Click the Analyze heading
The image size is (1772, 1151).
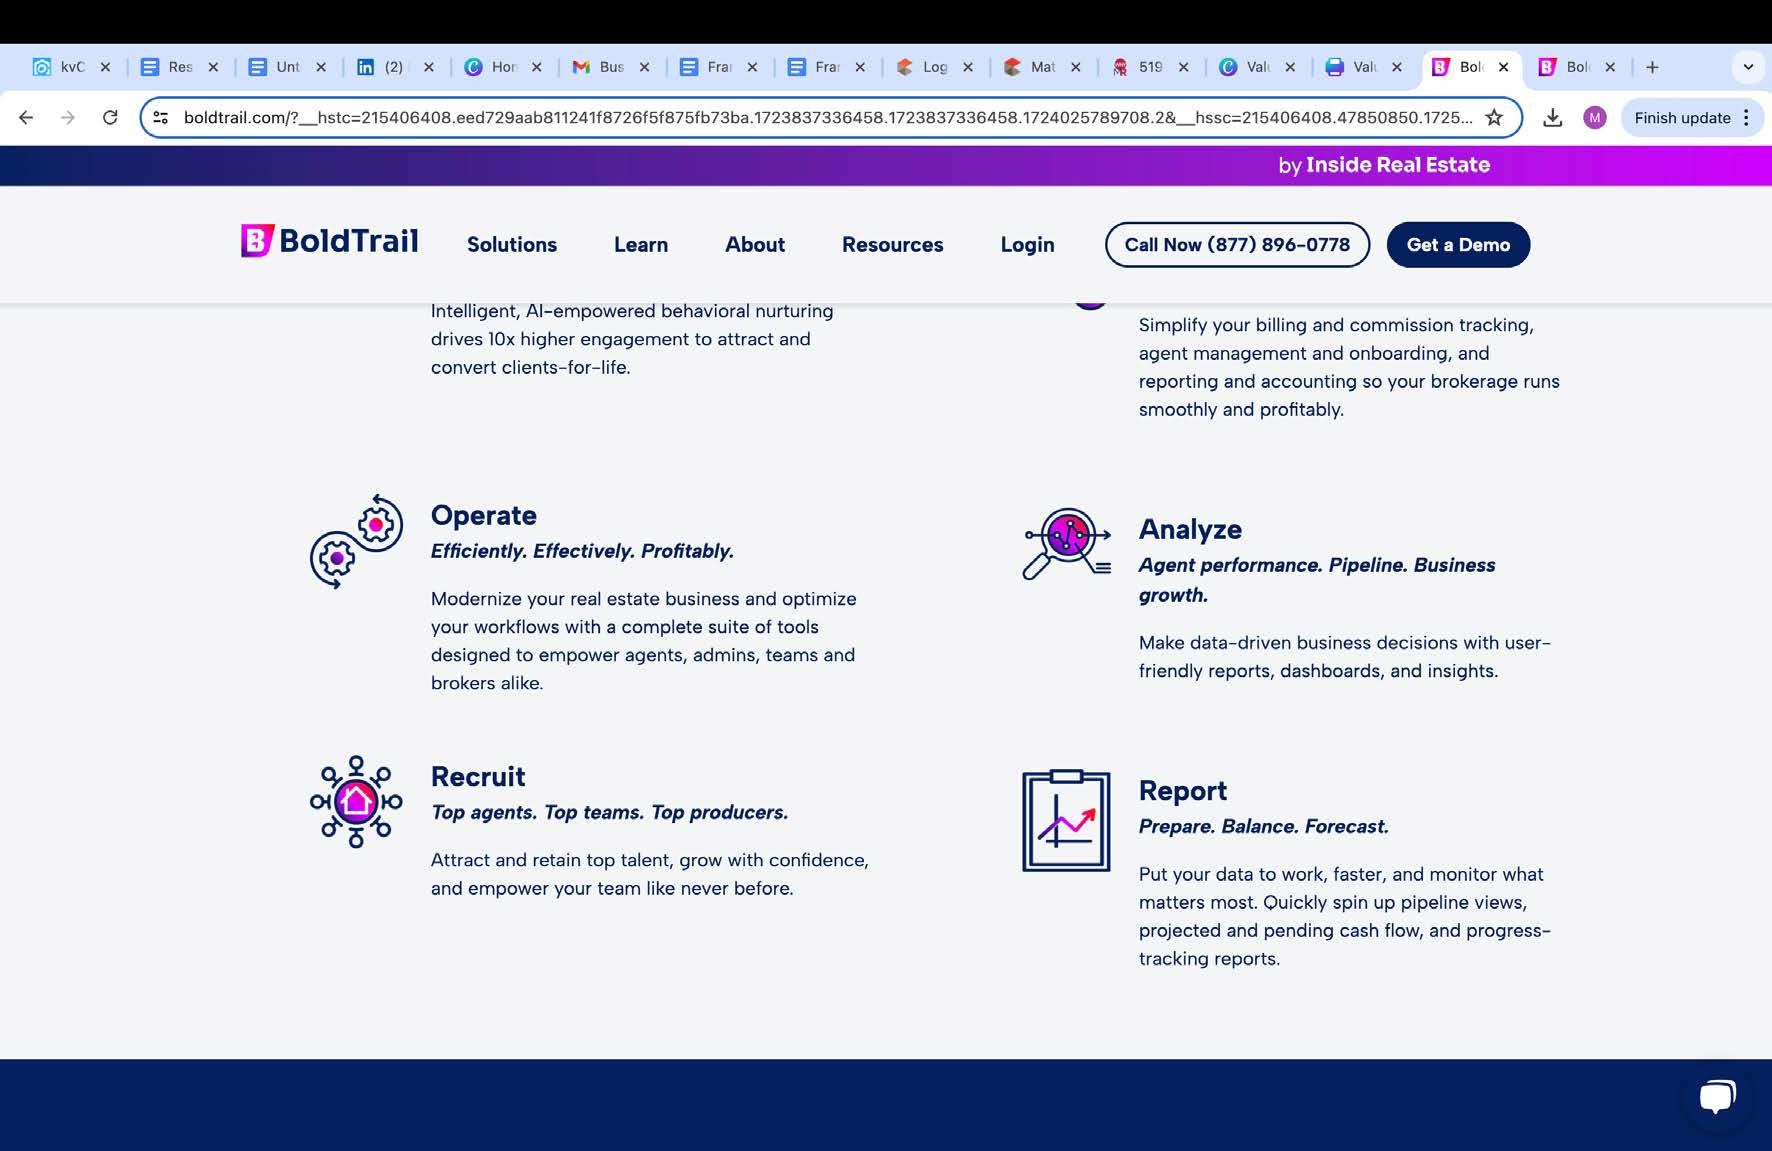click(1190, 529)
